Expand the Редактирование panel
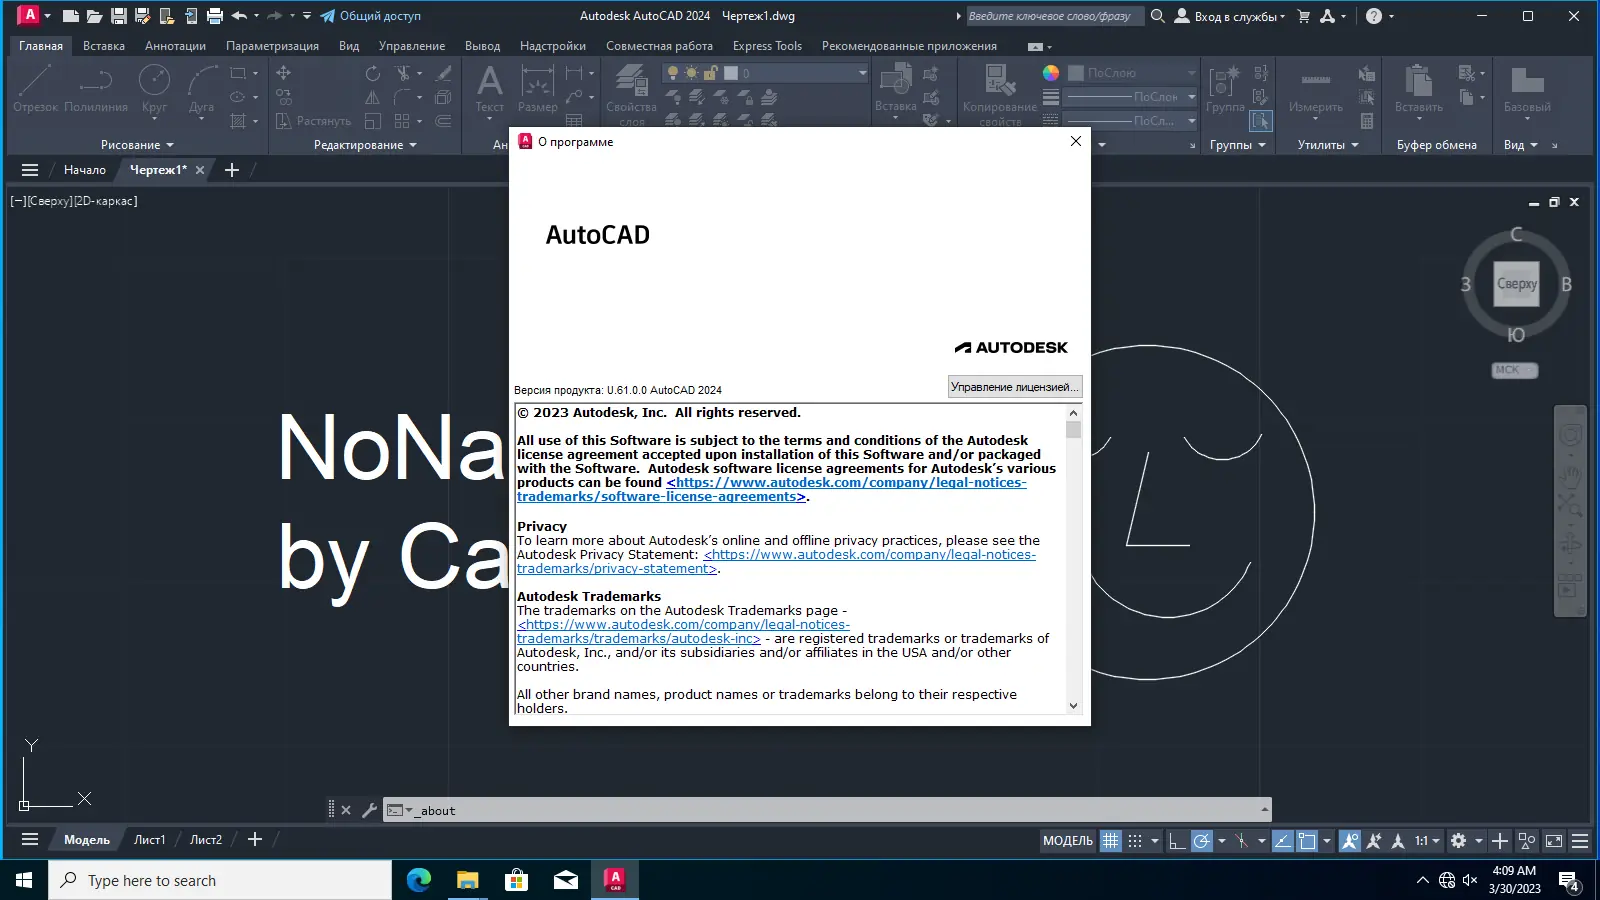 click(x=365, y=145)
